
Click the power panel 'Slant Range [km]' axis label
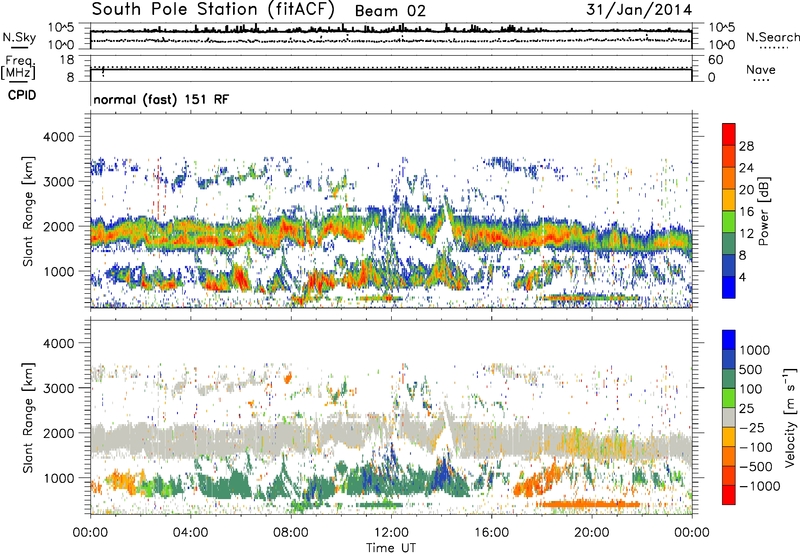pyautogui.click(x=28, y=211)
